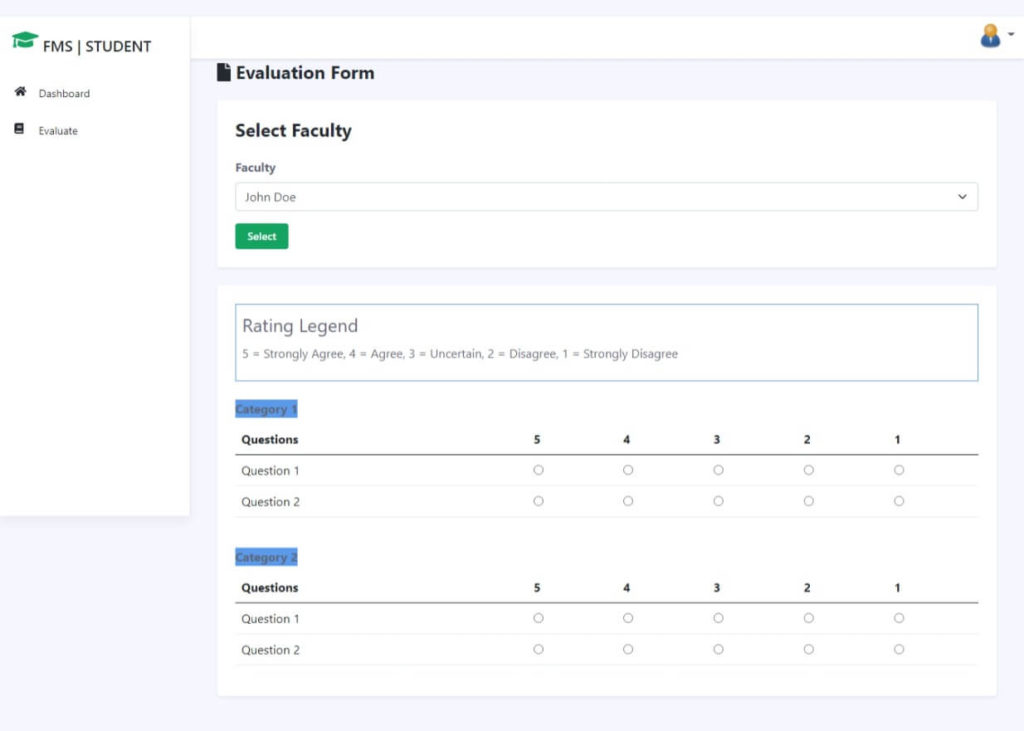Image resolution: width=1024 pixels, height=731 pixels.
Task: Select rating 1 for Question 1 in Category 1
Action: click(x=898, y=469)
